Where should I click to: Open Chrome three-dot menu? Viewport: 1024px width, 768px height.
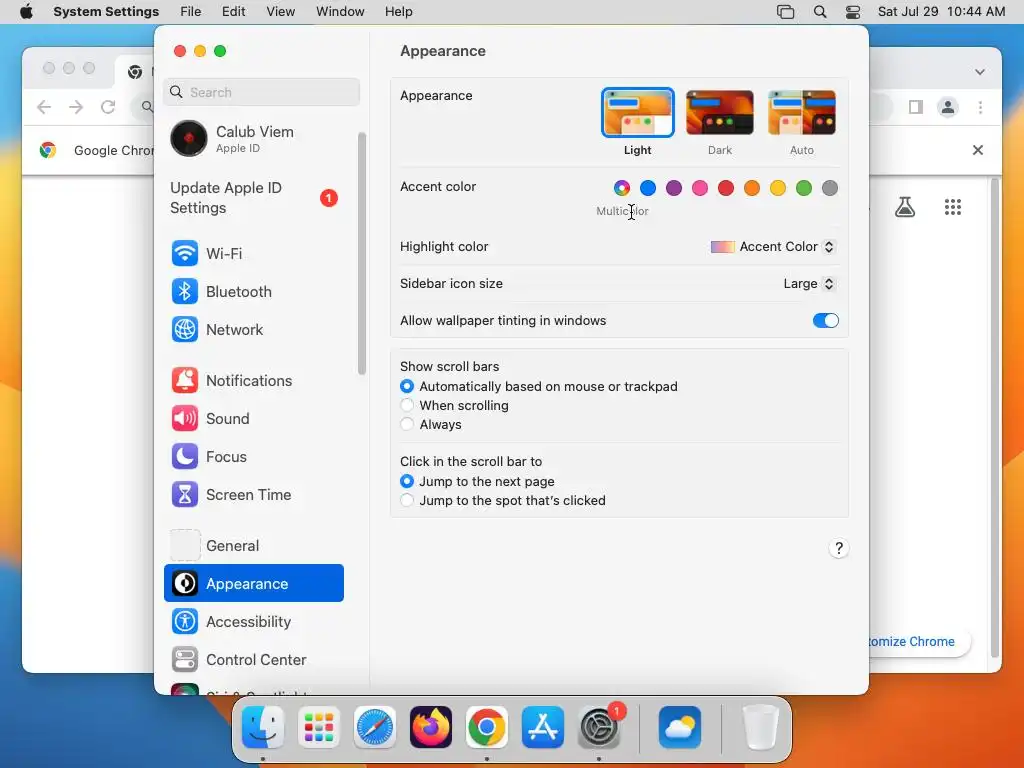tap(980, 107)
